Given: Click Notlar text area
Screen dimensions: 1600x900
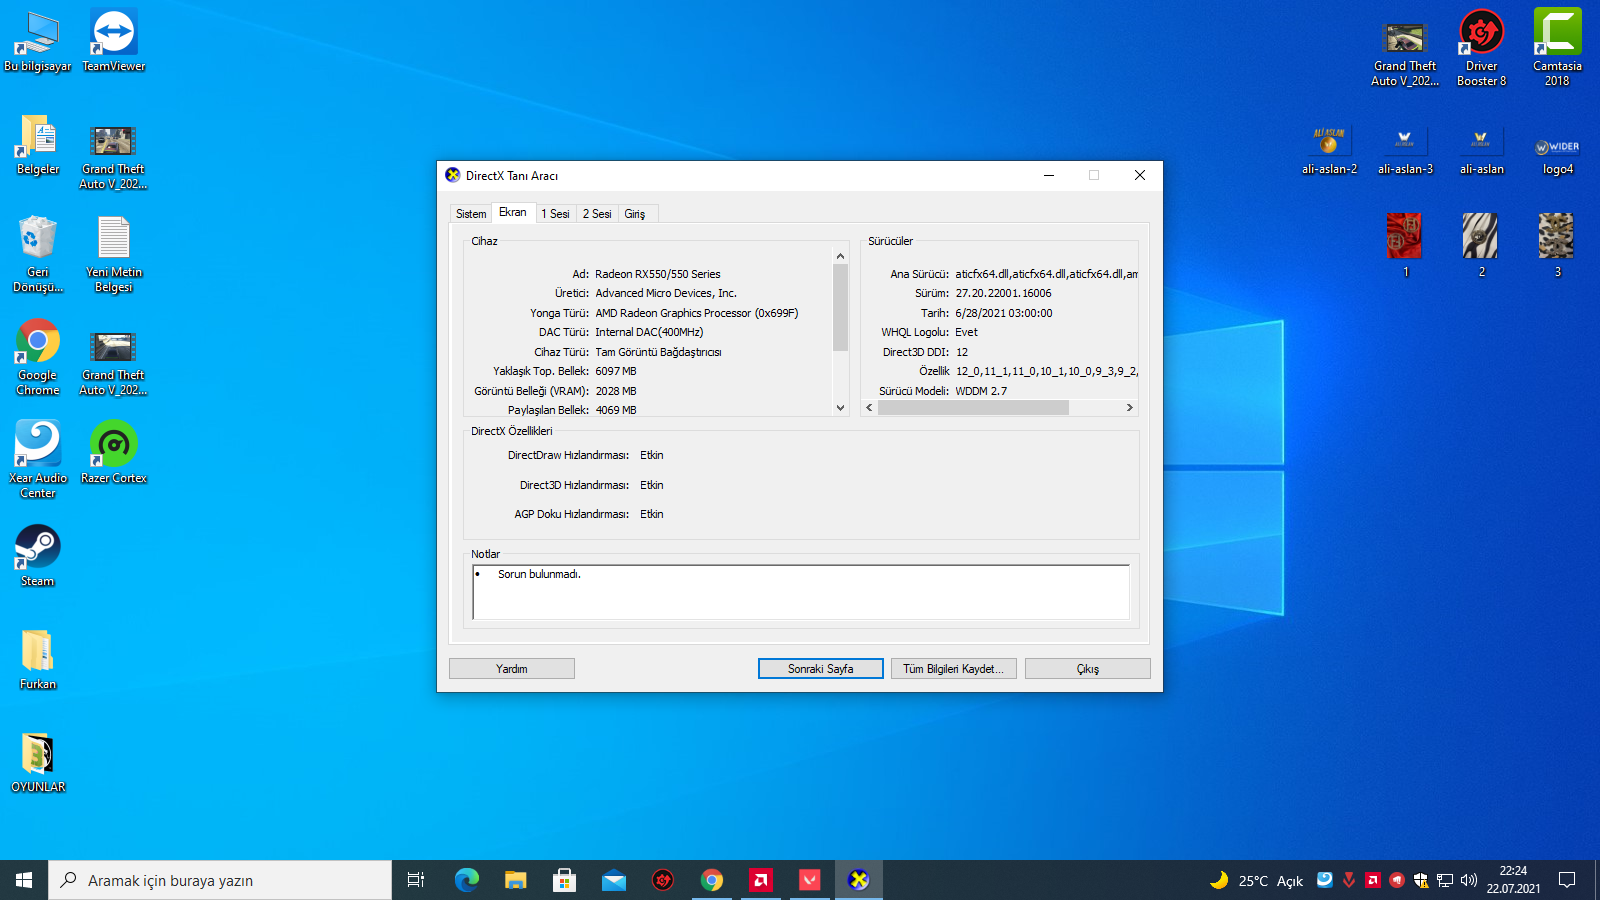Looking at the screenshot, I should click(801, 592).
